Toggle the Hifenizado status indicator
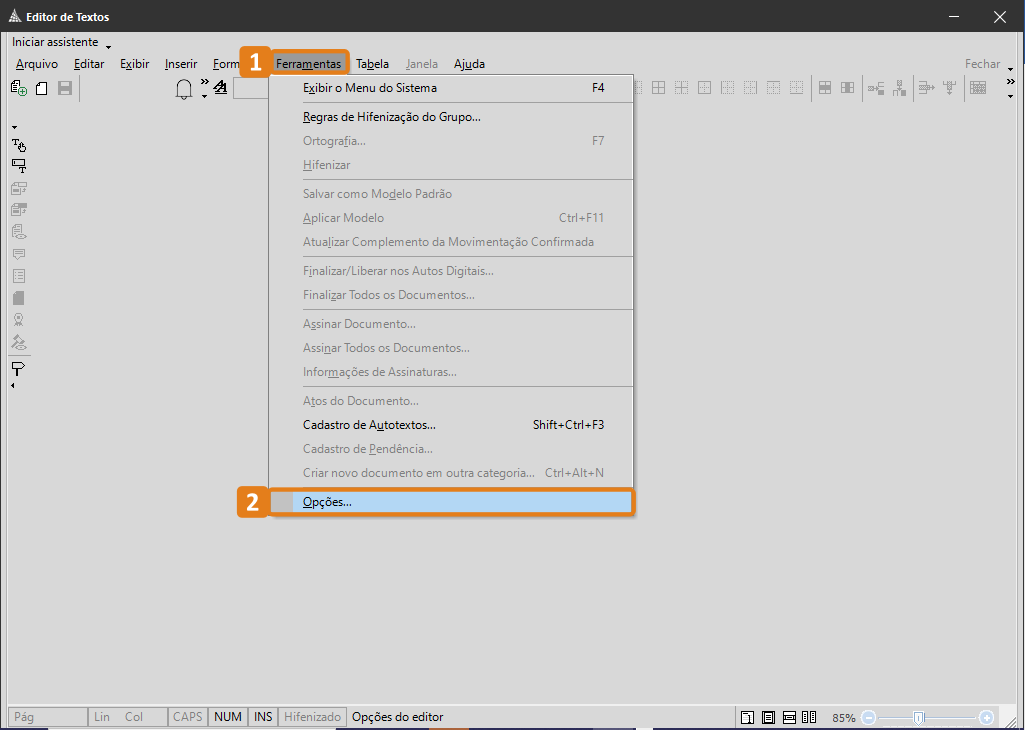The width and height of the screenshot is (1025, 730). pyautogui.click(x=313, y=717)
